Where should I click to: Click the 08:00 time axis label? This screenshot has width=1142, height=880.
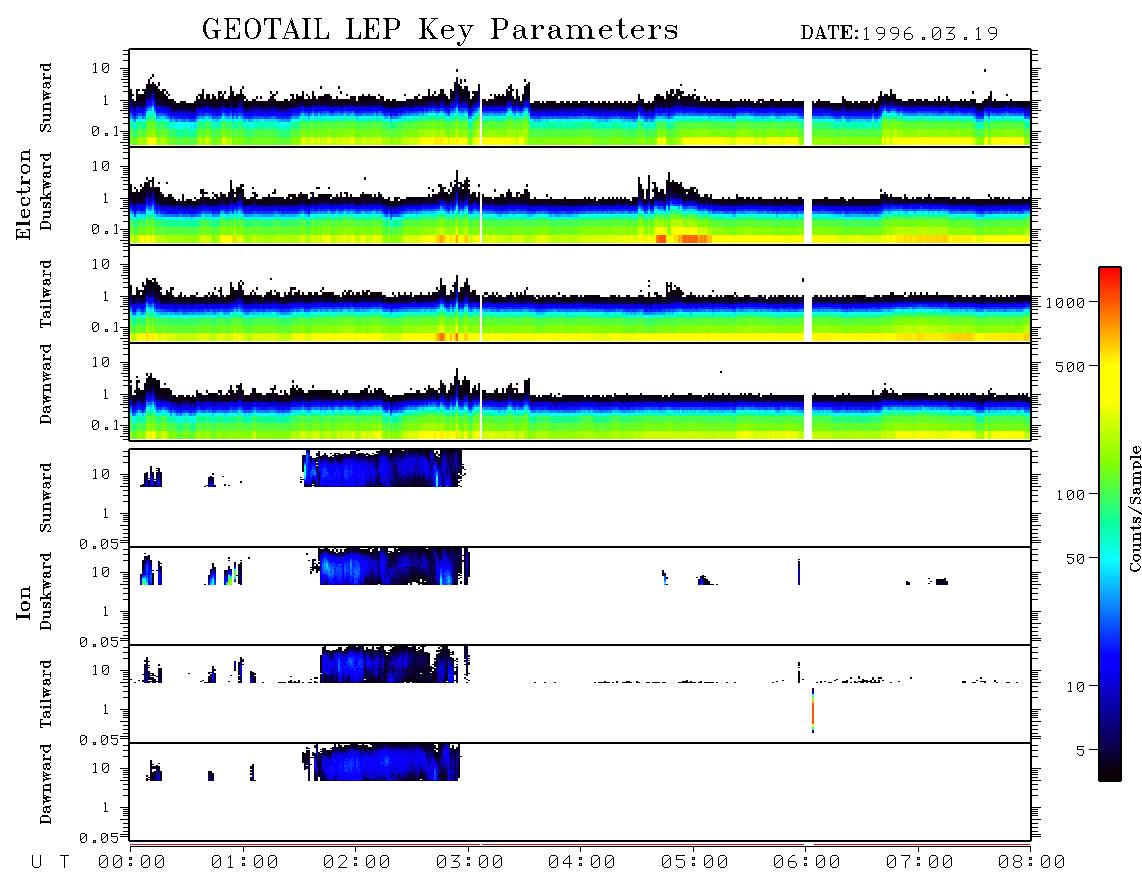point(1032,862)
